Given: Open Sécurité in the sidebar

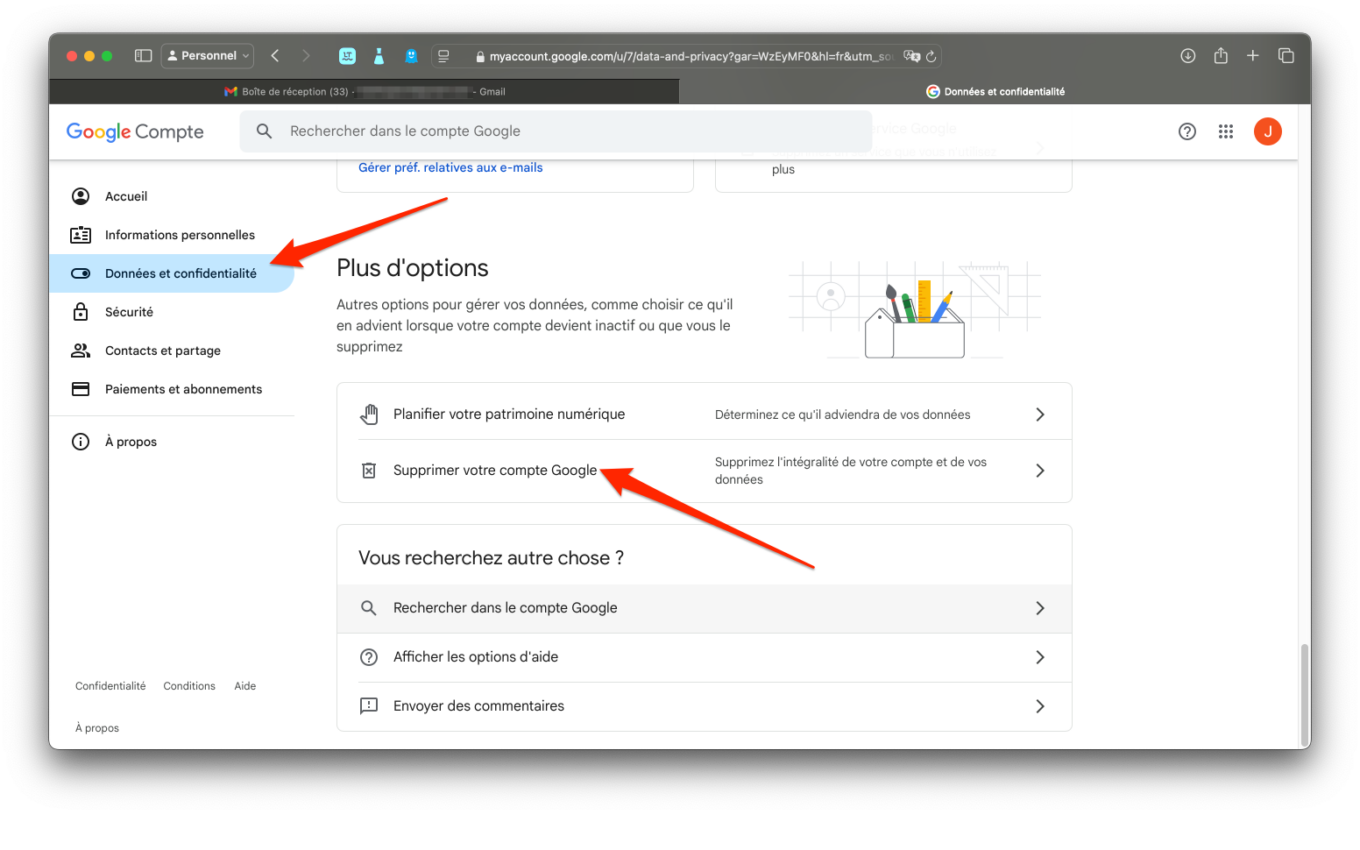Looking at the screenshot, I should [172, 312].
